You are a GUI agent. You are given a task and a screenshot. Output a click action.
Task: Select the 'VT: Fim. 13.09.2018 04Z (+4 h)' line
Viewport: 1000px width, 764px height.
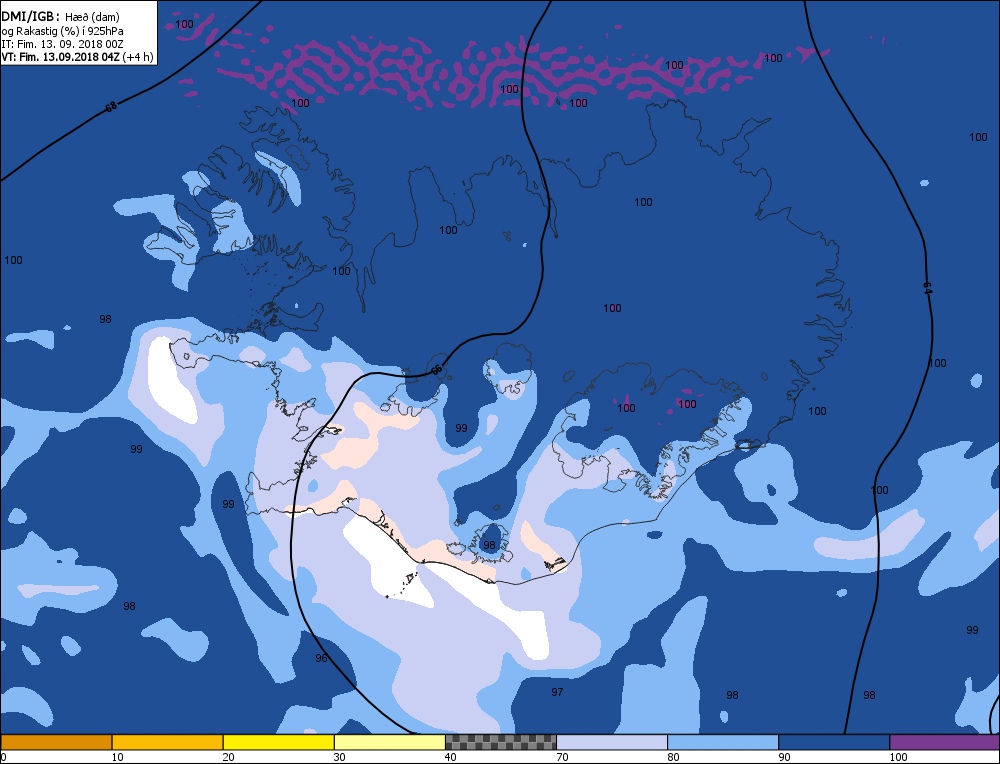tap(77, 57)
